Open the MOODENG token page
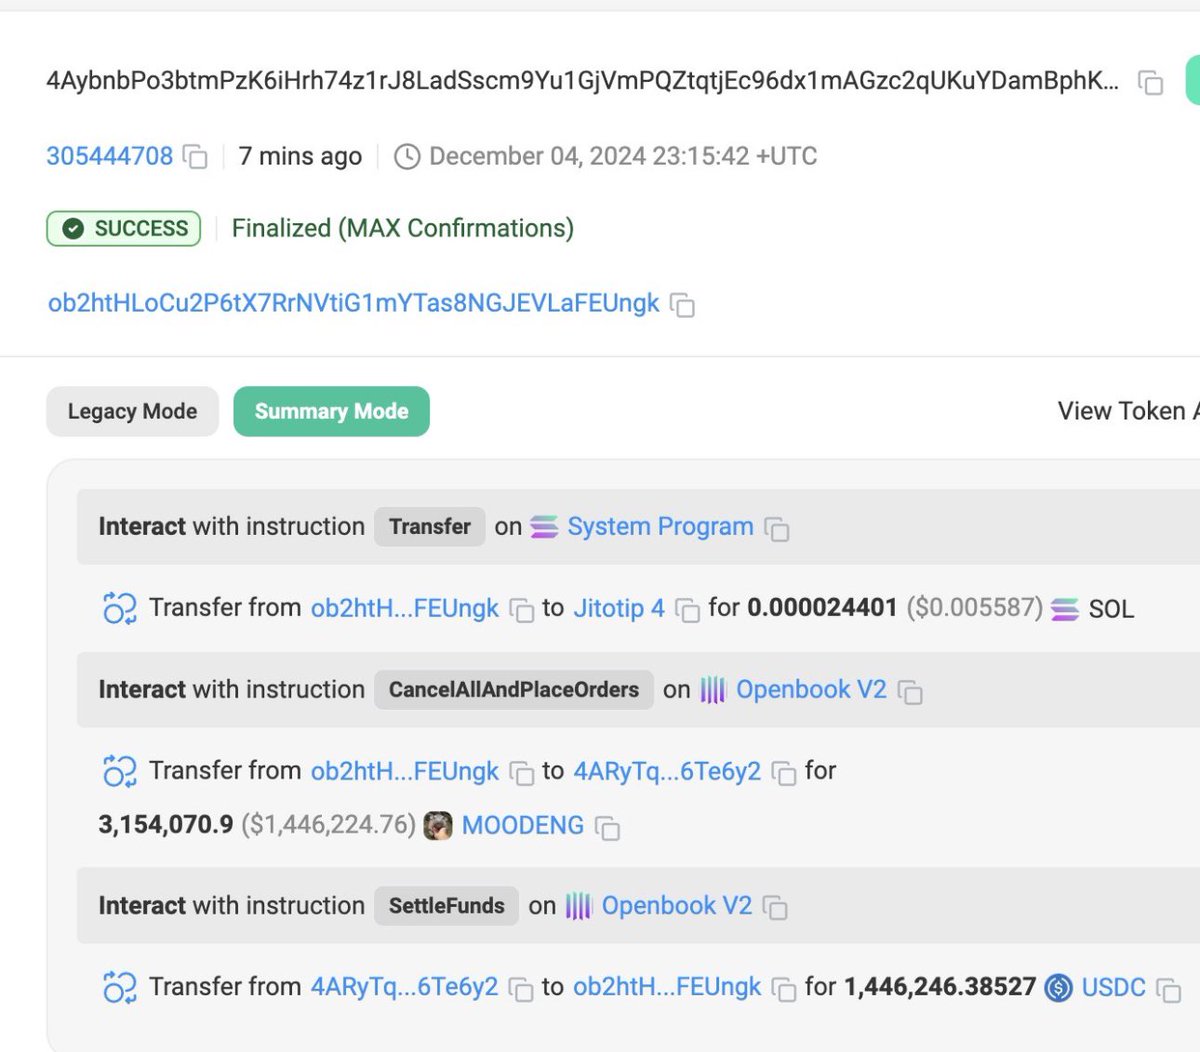Viewport: 1200px width, 1052px height. [x=522, y=825]
